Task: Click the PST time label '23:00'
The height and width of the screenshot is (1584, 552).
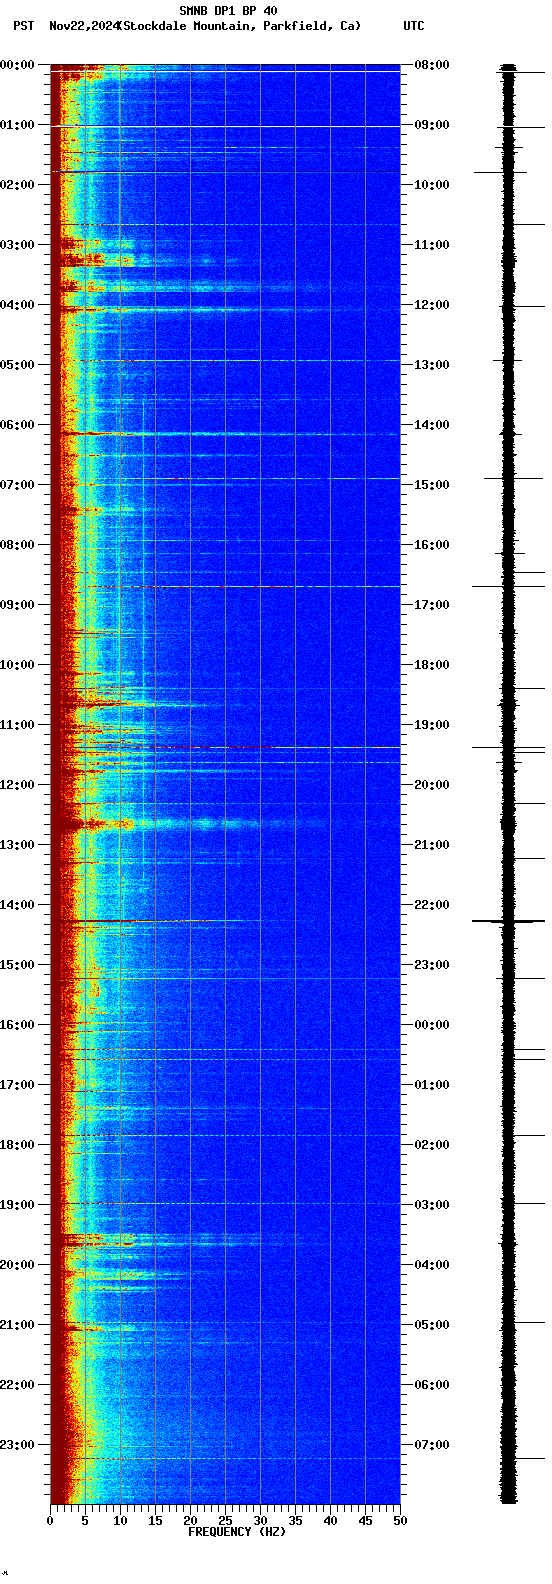Action: coord(17,1445)
